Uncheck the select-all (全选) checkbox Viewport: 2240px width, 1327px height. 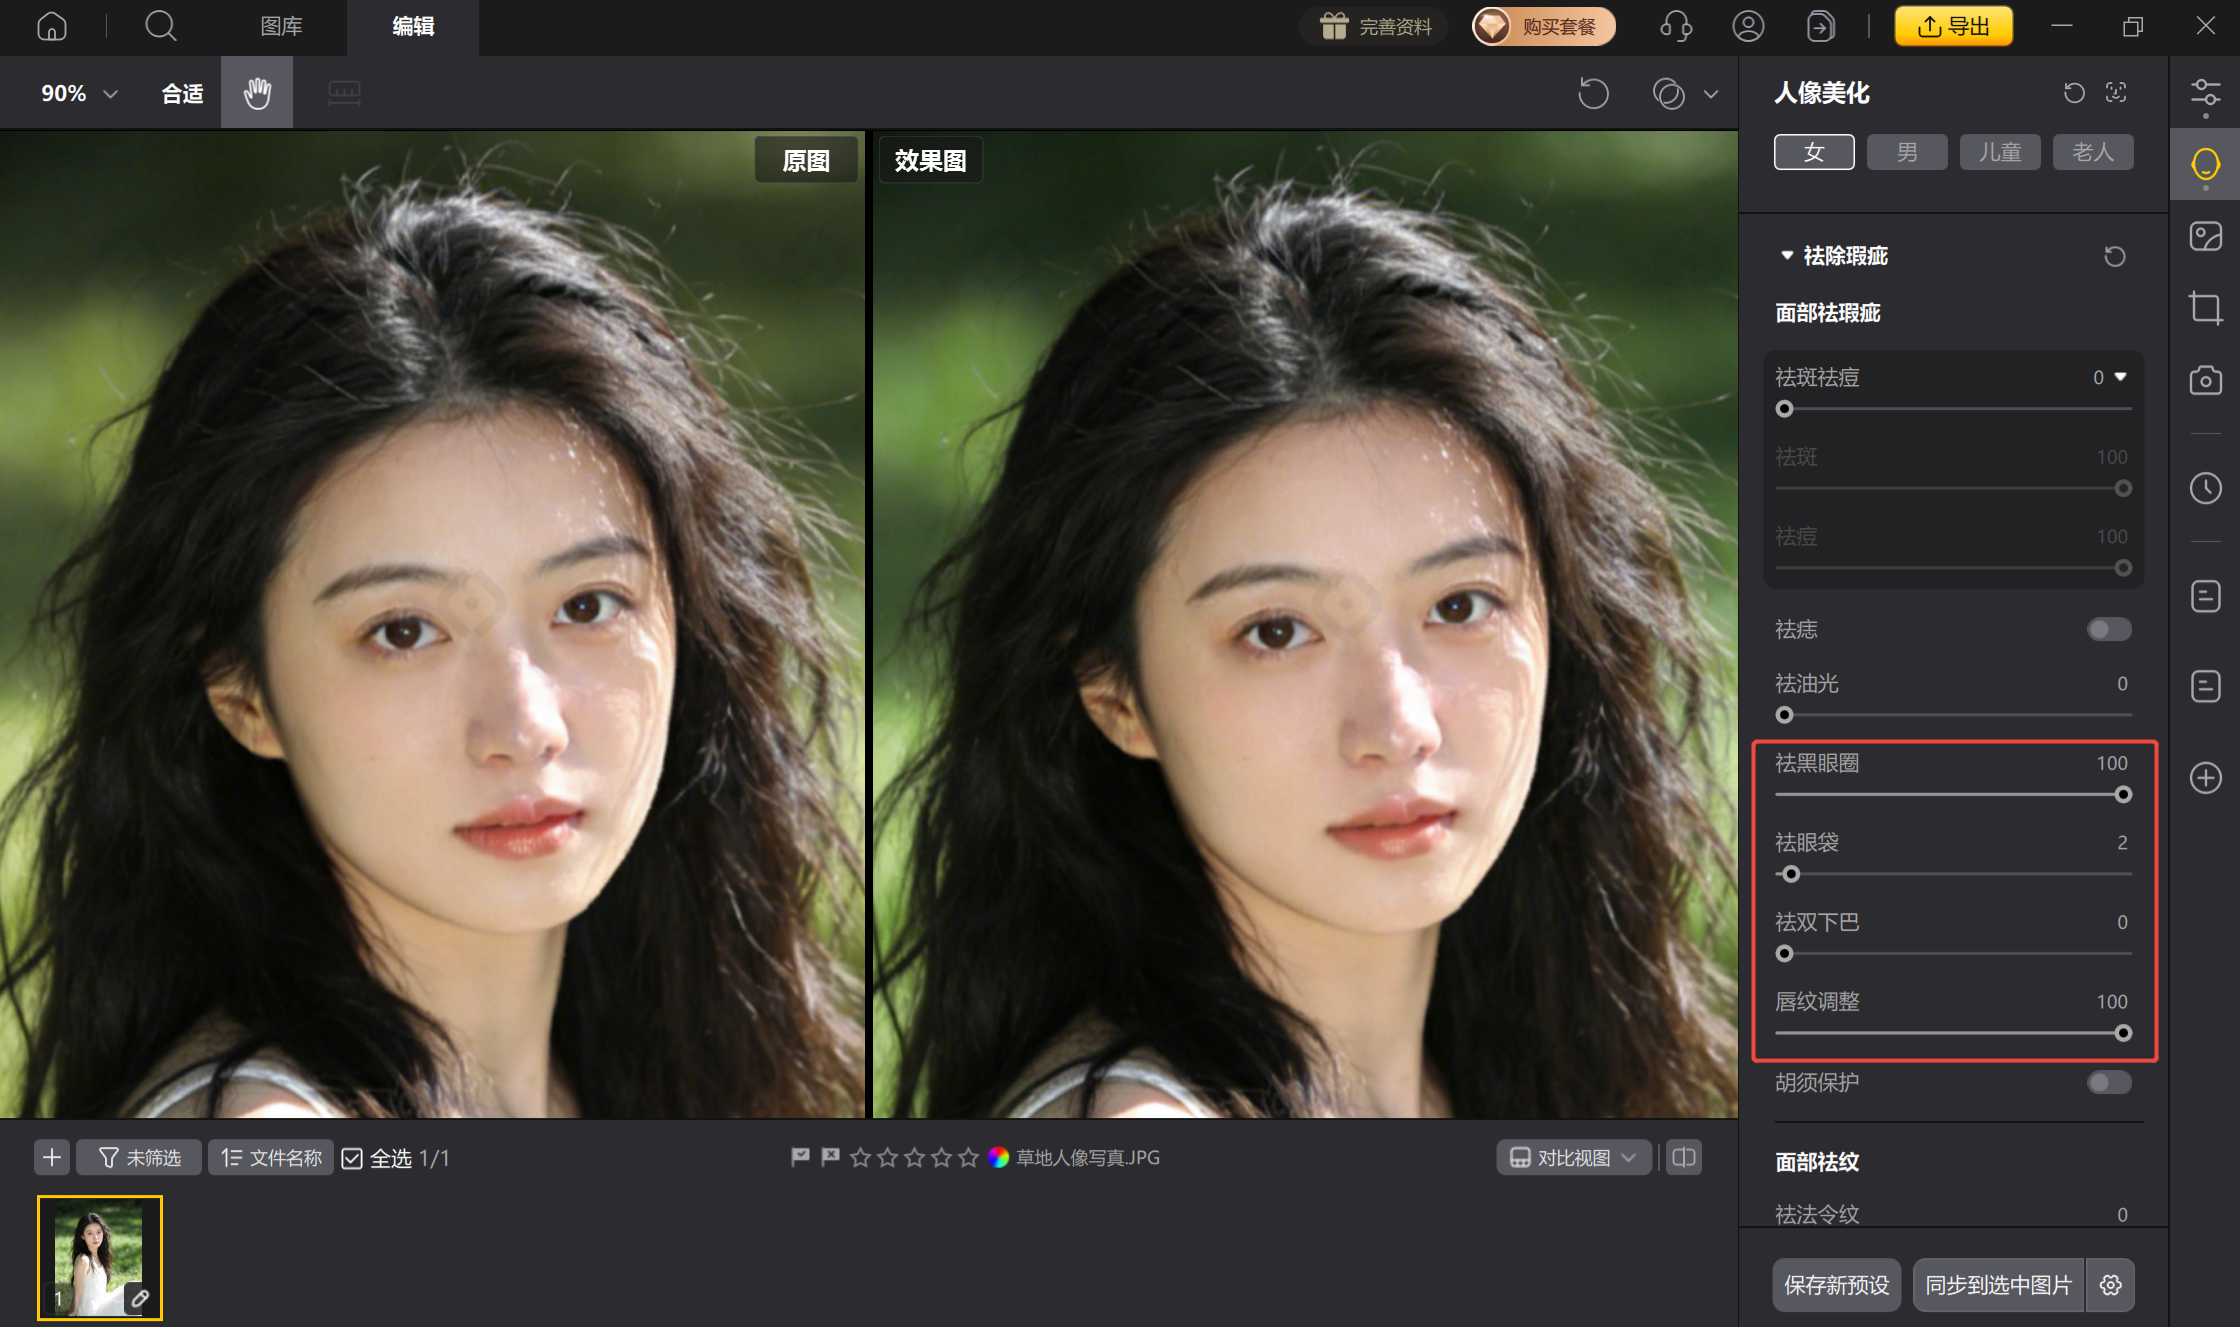pos(352,1158)
